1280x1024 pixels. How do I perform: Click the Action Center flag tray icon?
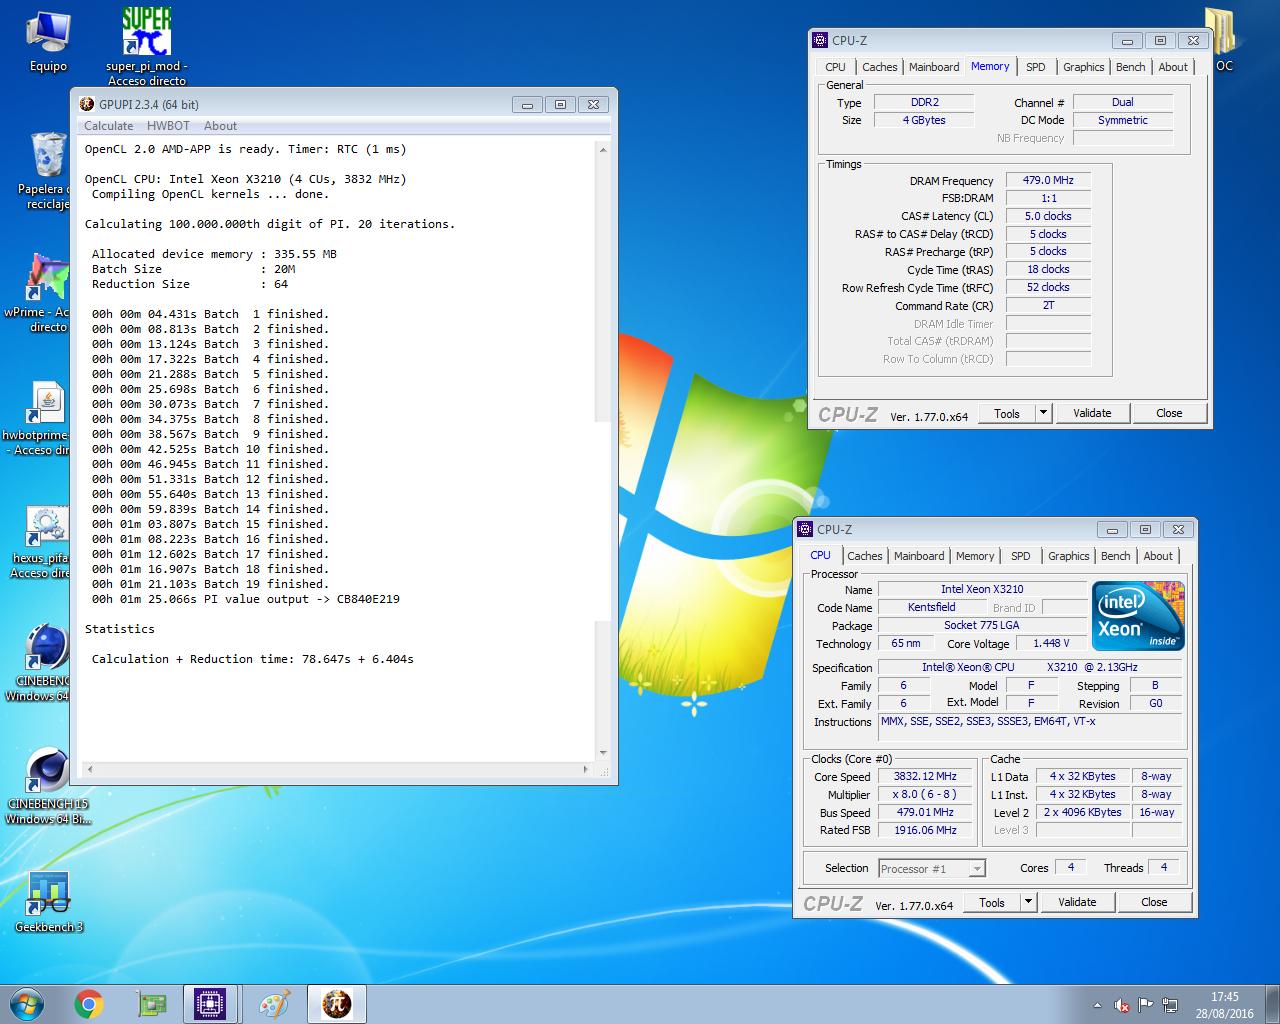point(1146,1005)
